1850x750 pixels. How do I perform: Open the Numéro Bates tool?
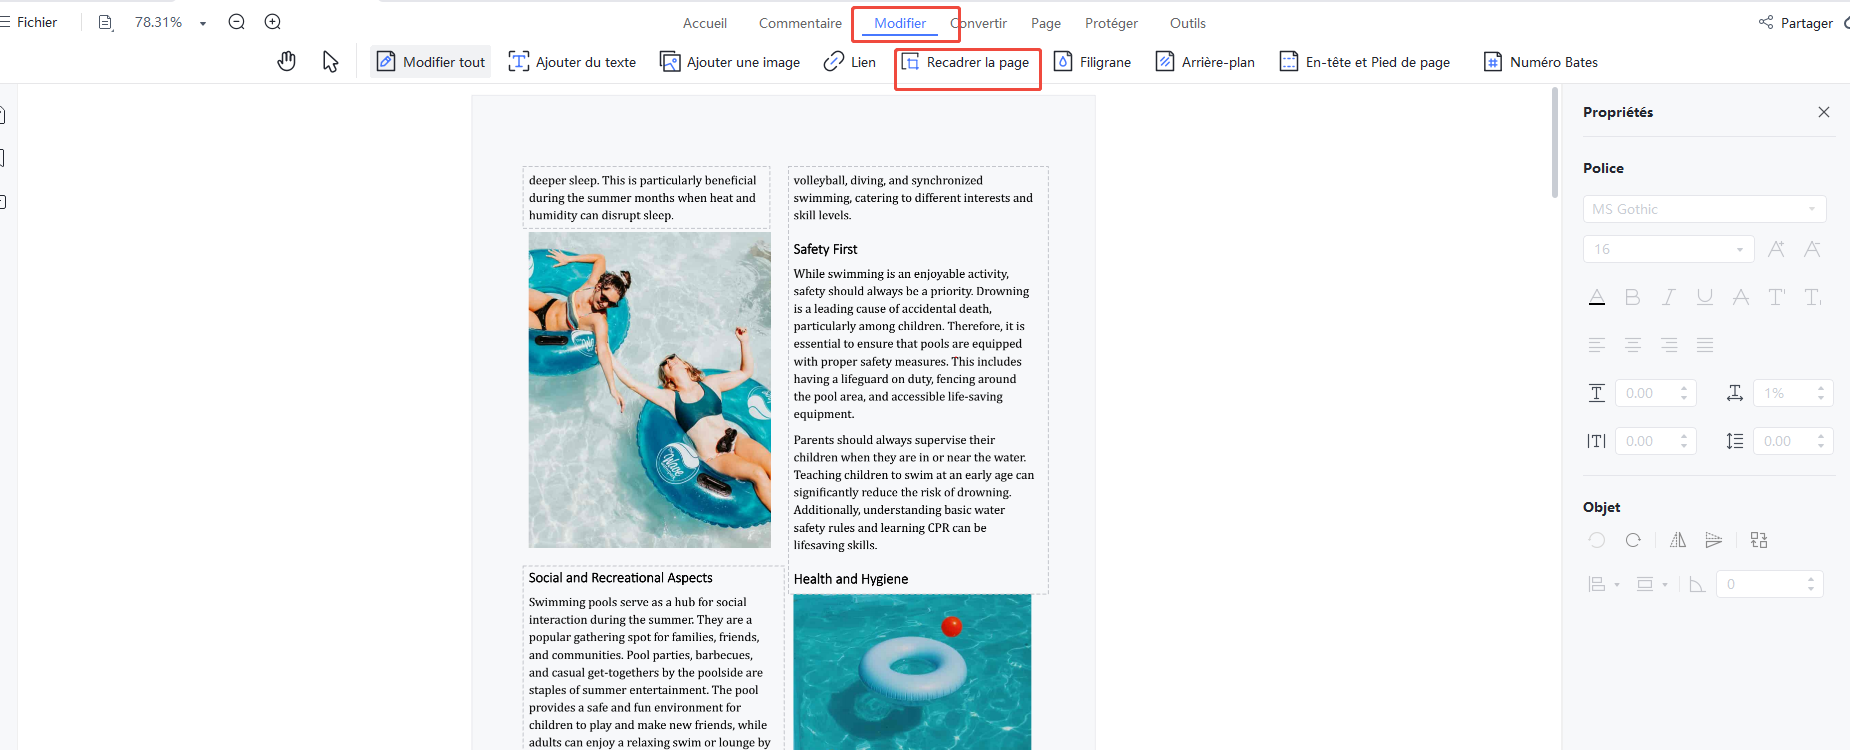coord(1541,62)
